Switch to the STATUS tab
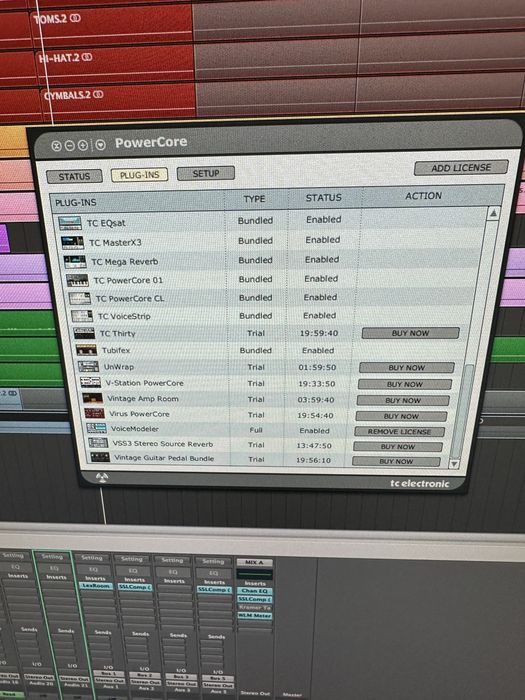Image resolution: width=525 pixels, height=700 pixels. click(74, 176)
